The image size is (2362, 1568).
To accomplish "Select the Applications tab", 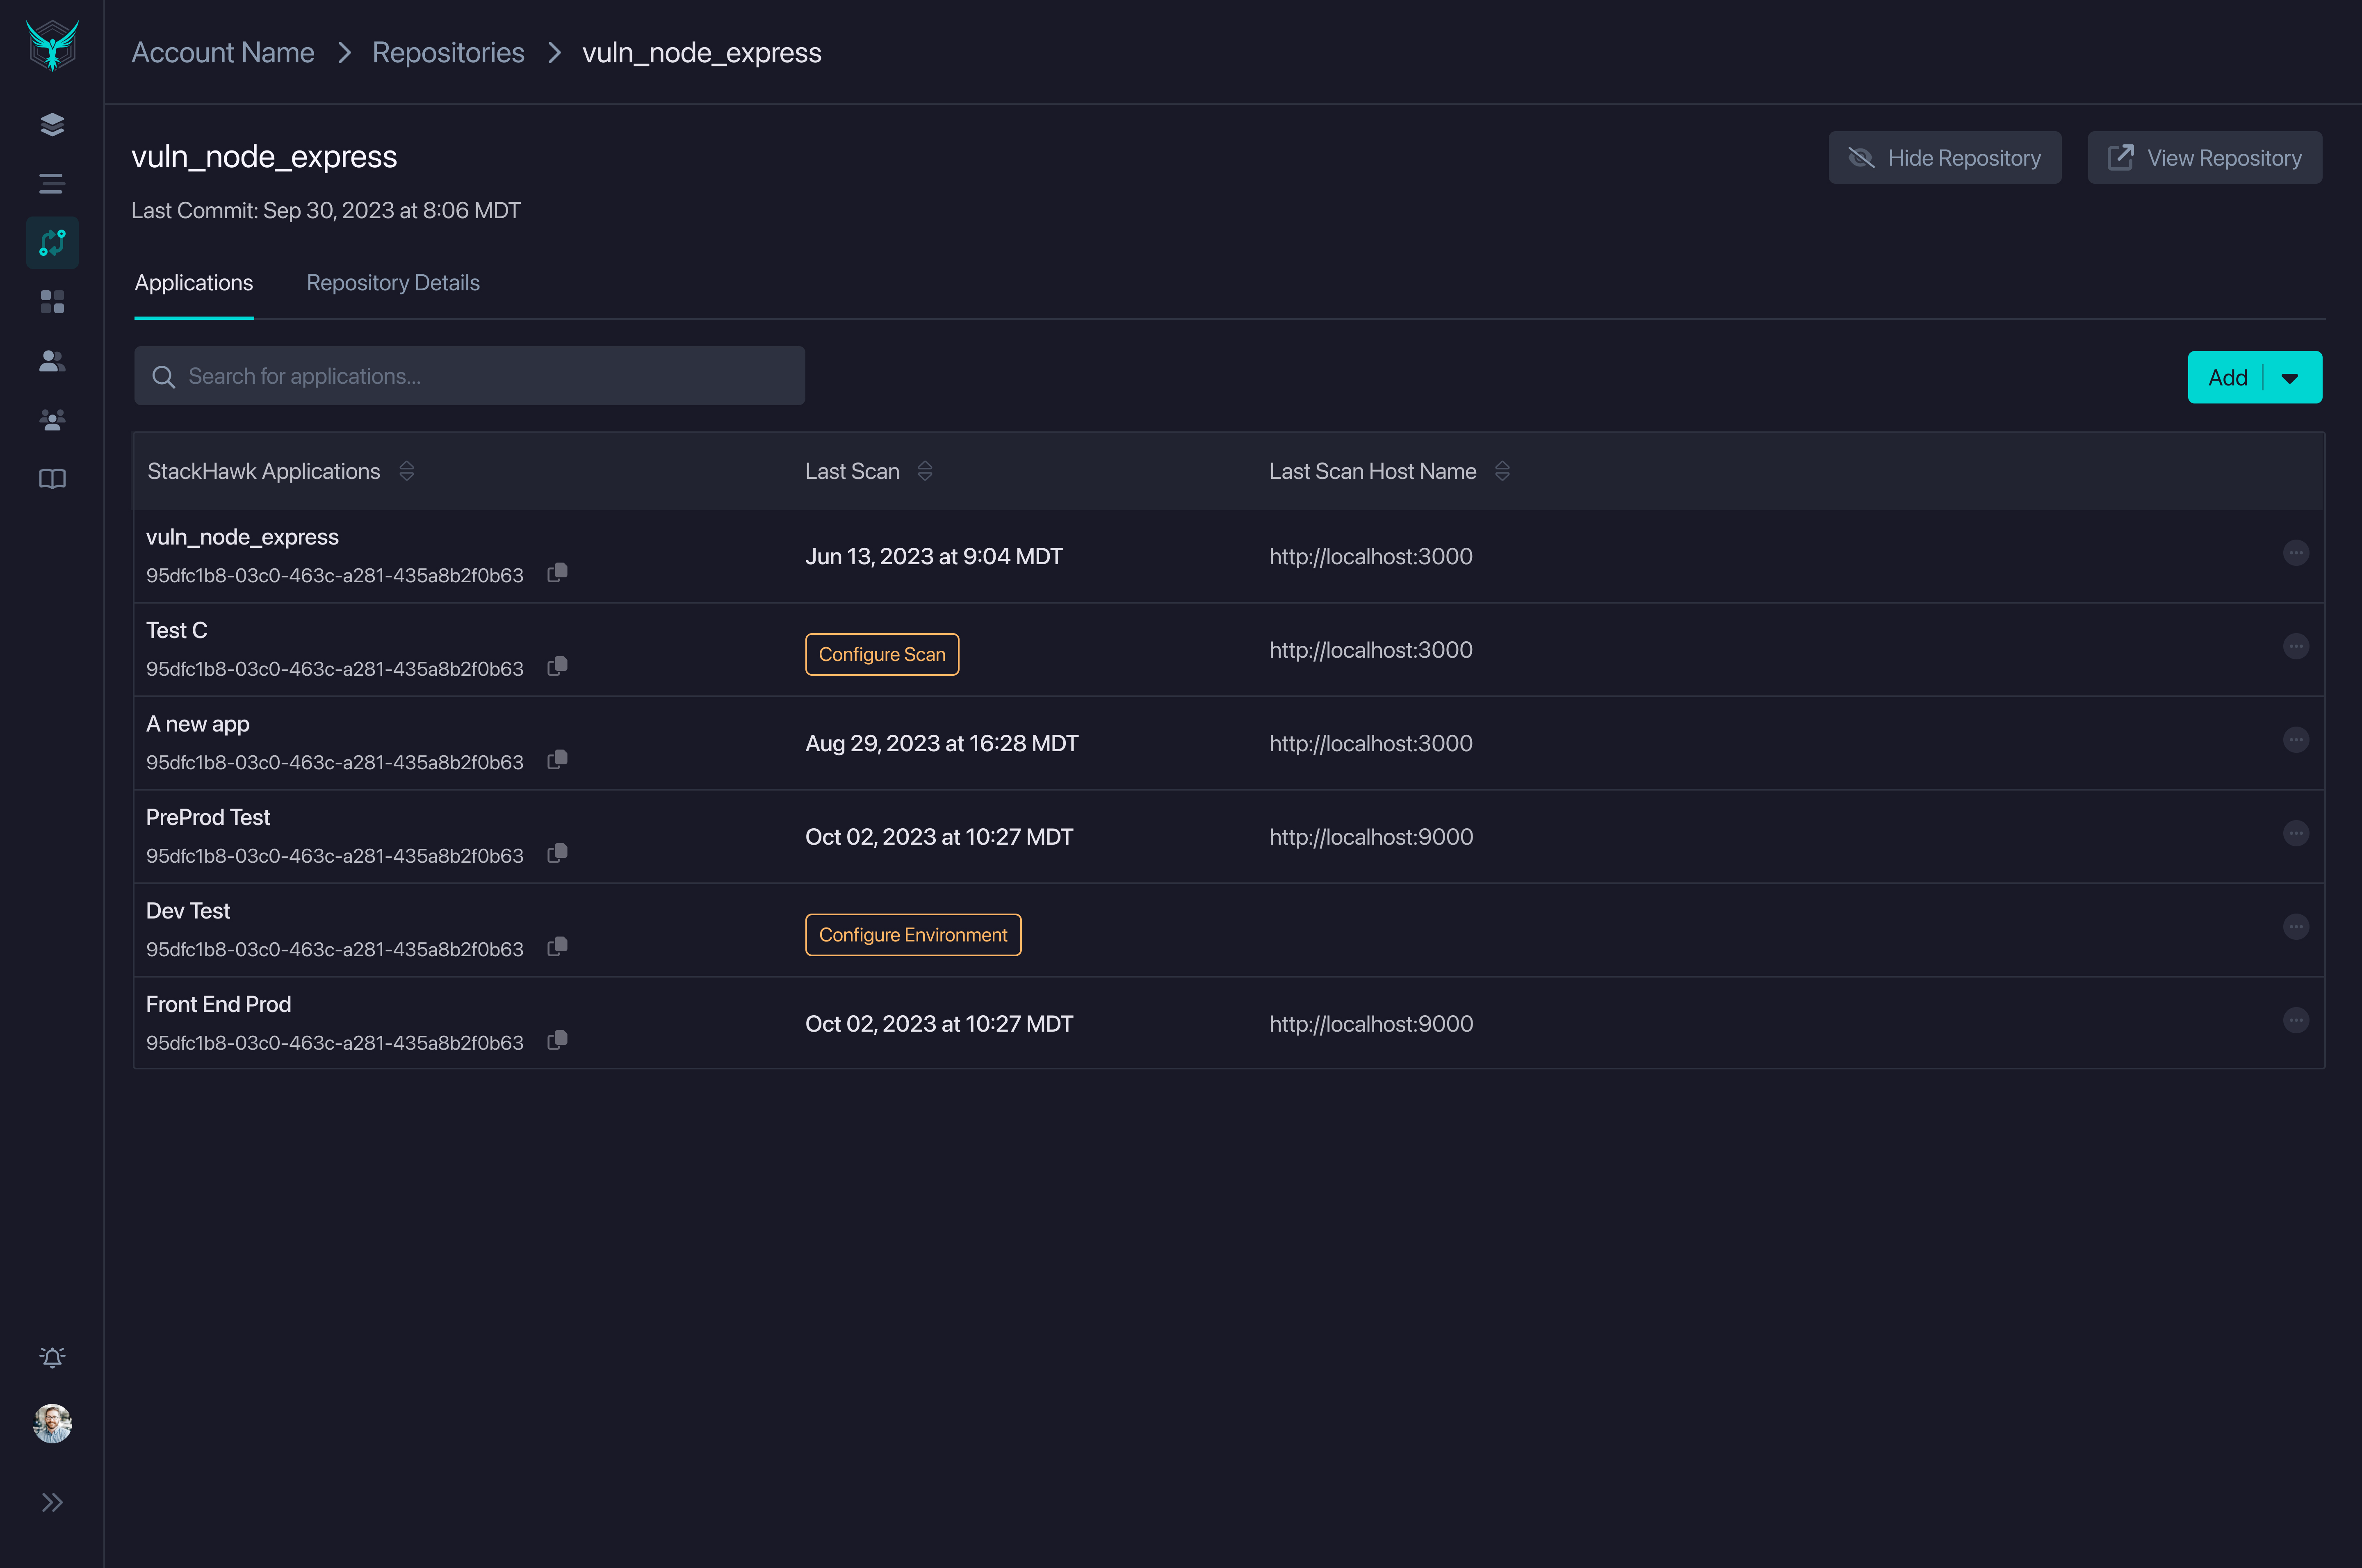I will coord(193,283).
